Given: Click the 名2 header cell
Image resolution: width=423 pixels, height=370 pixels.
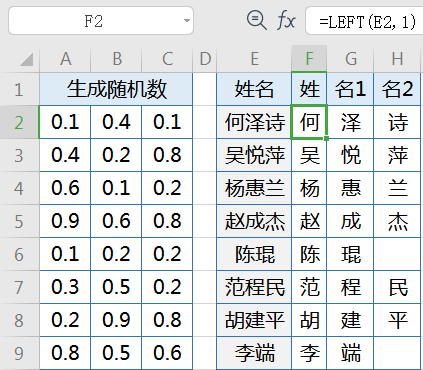Looking at the screenshot, I should [x=397, y=90].
